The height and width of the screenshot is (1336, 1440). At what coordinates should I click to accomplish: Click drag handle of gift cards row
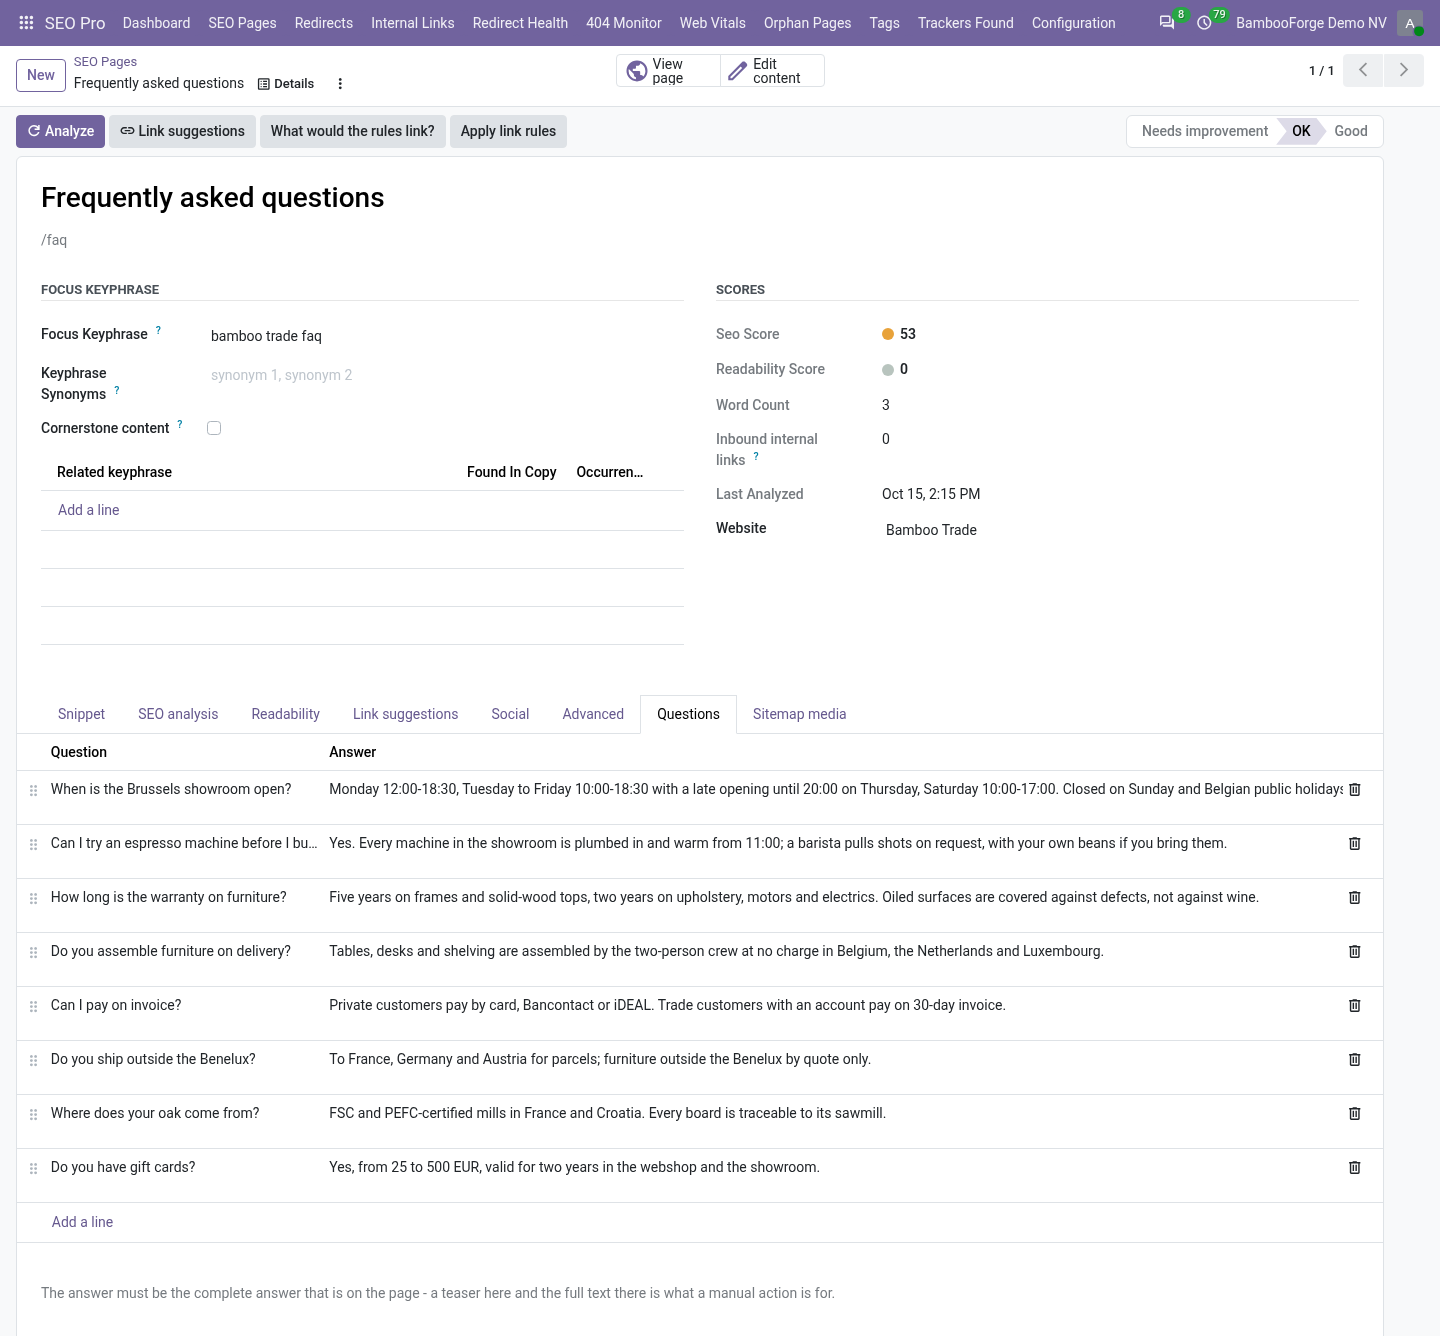(33, 1168)
